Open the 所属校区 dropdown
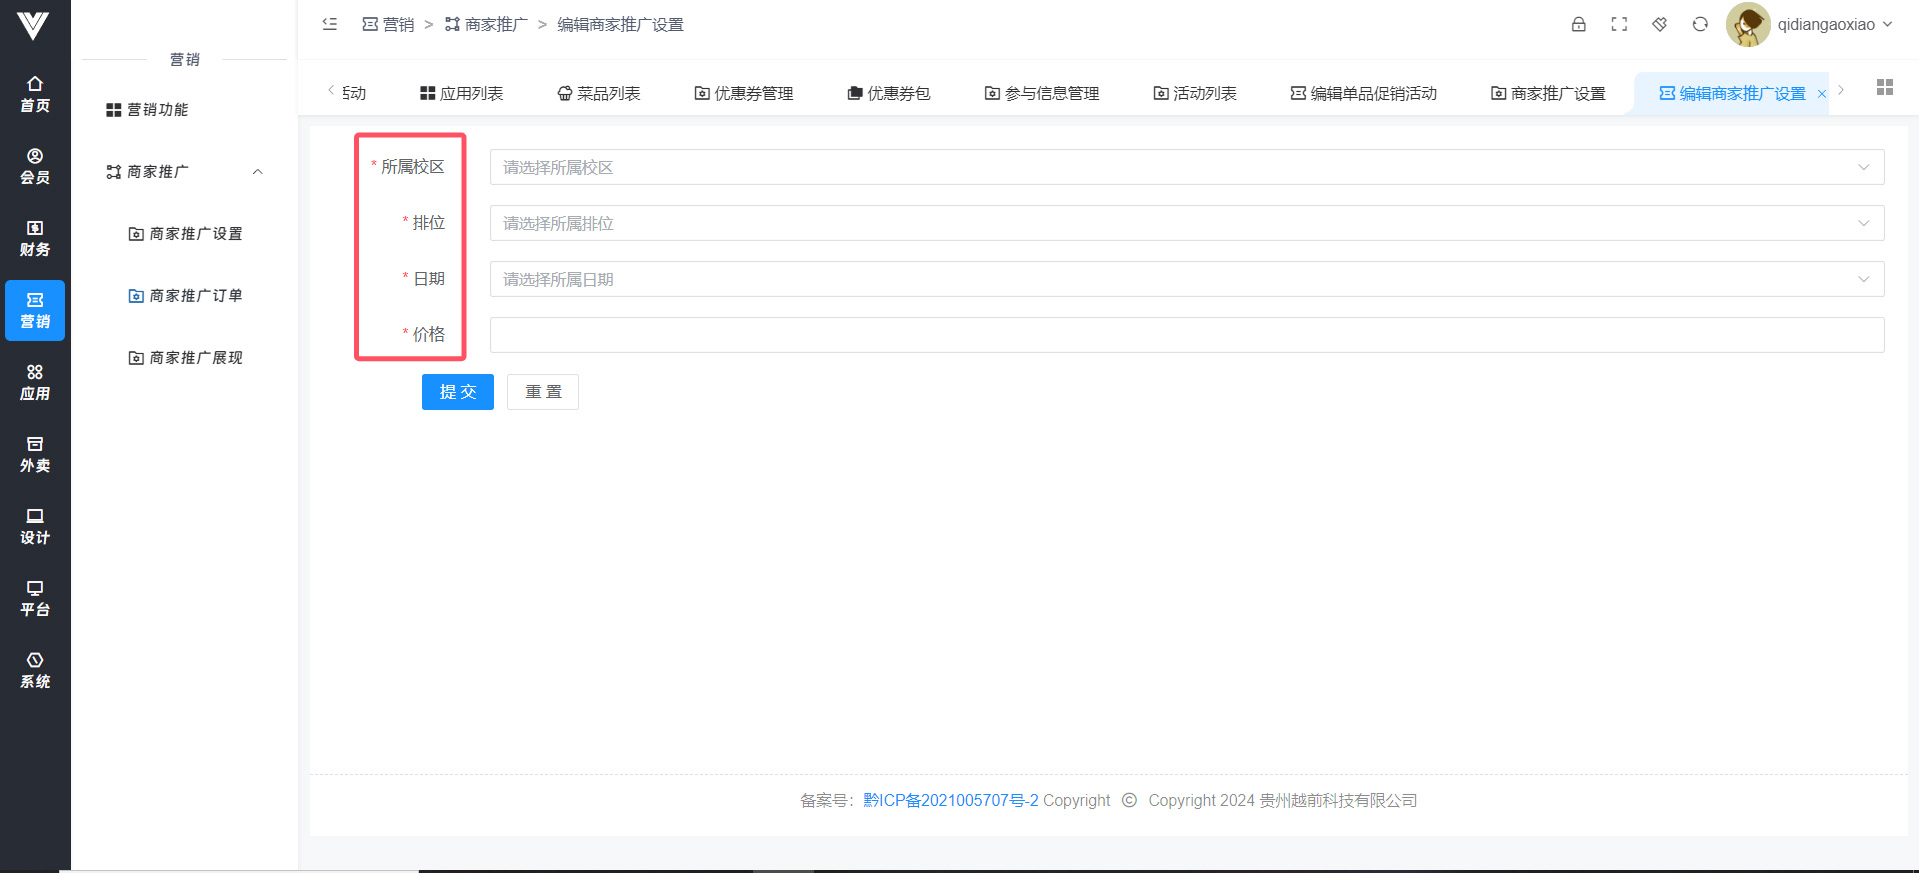The height and width of the screenshot is (873, 1919). [1186, 167]
